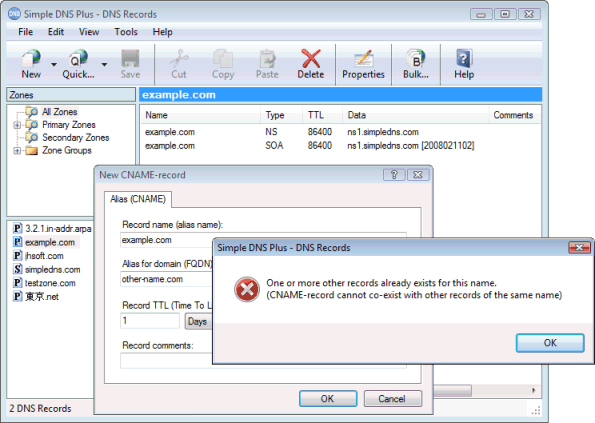
Task: Open record Properties toolbar icon
Action: [363, 58]
